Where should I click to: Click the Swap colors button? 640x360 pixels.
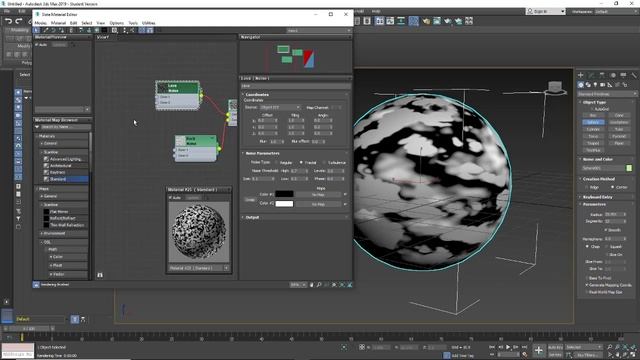point(250,200)
